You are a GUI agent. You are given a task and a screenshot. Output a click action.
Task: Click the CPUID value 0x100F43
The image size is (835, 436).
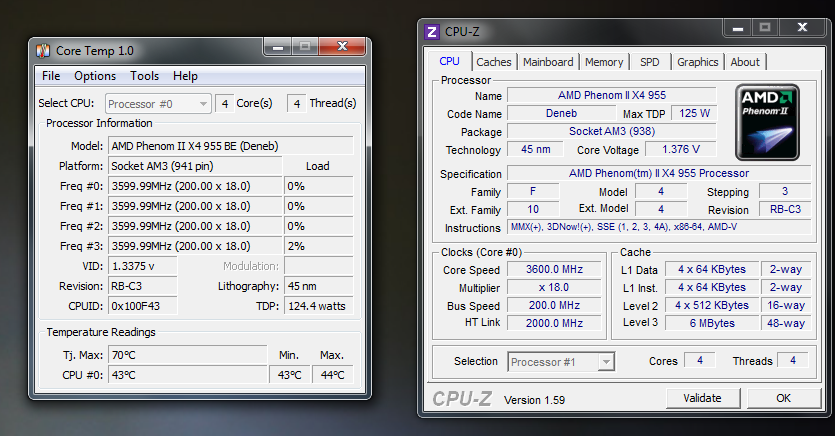pyautogui.click(x=143, y=306)
